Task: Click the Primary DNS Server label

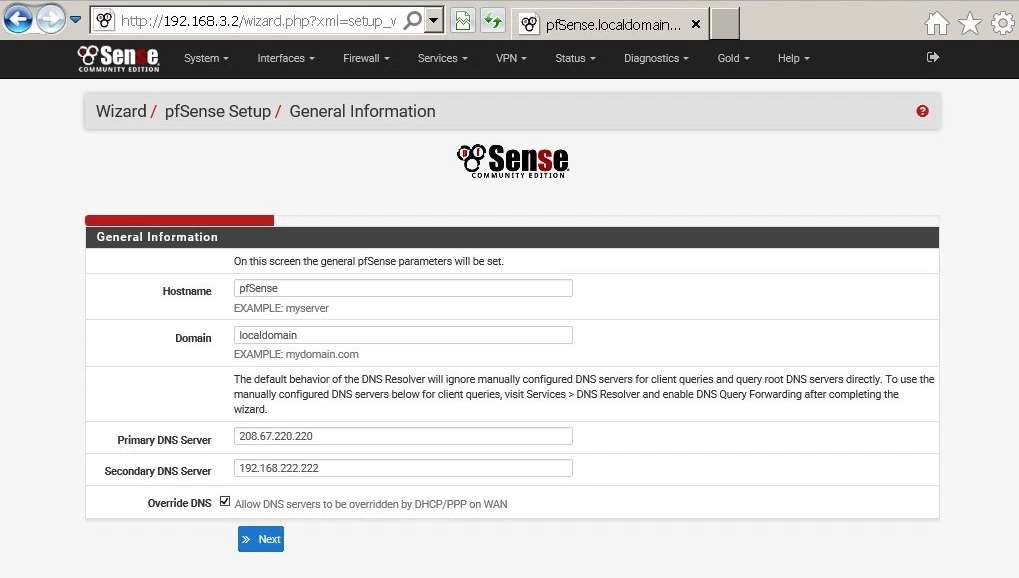Action: tap(164, 440)
